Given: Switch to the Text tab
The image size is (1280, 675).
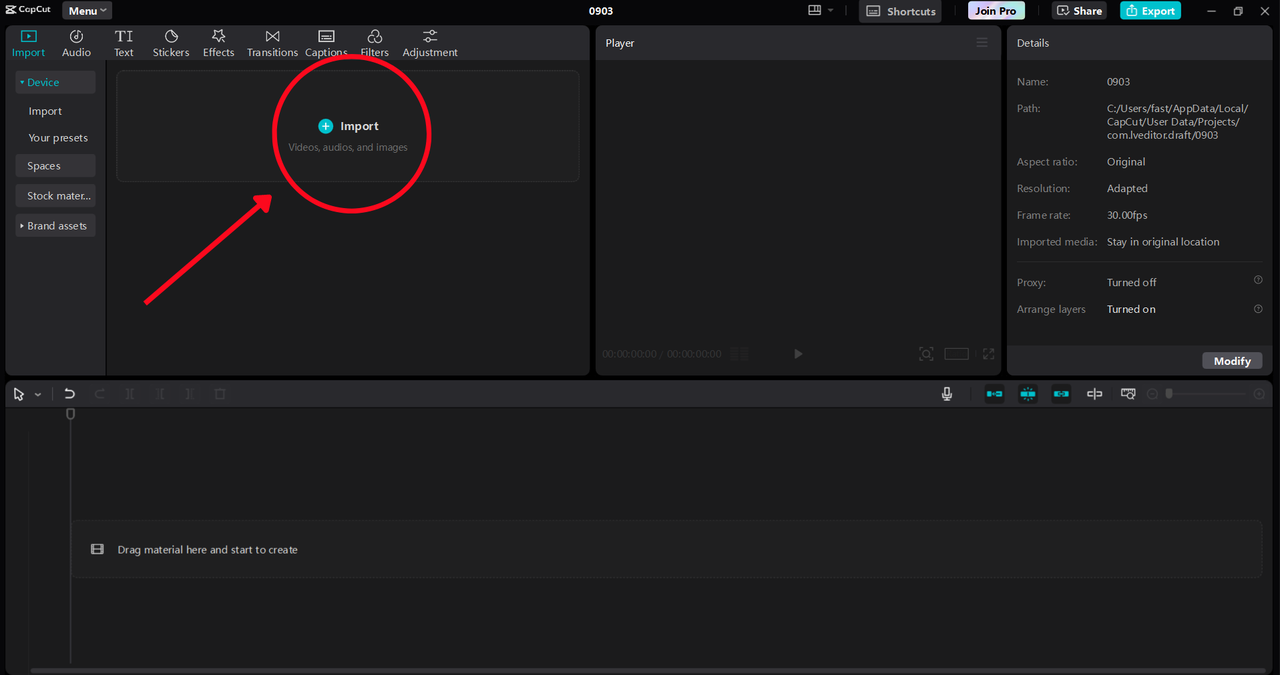Looking at the screenshot, I should click(x=123, y=43).
